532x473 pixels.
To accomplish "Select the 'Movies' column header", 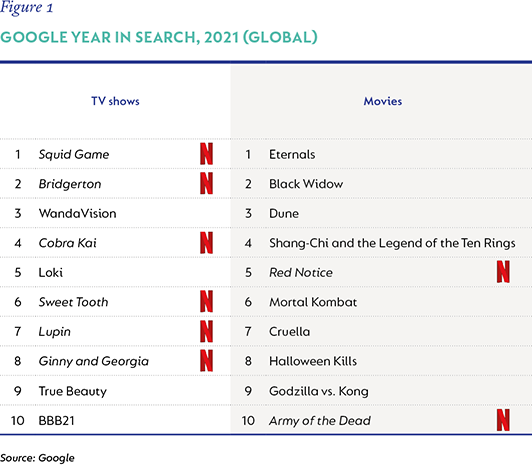I will tap(383, 101).
